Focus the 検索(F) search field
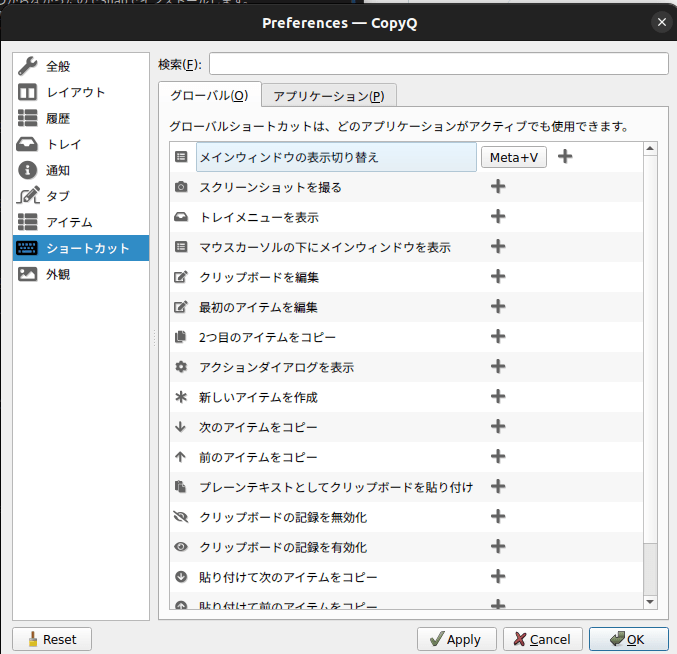This screenshot has width=677, height=654. point(439,64)
